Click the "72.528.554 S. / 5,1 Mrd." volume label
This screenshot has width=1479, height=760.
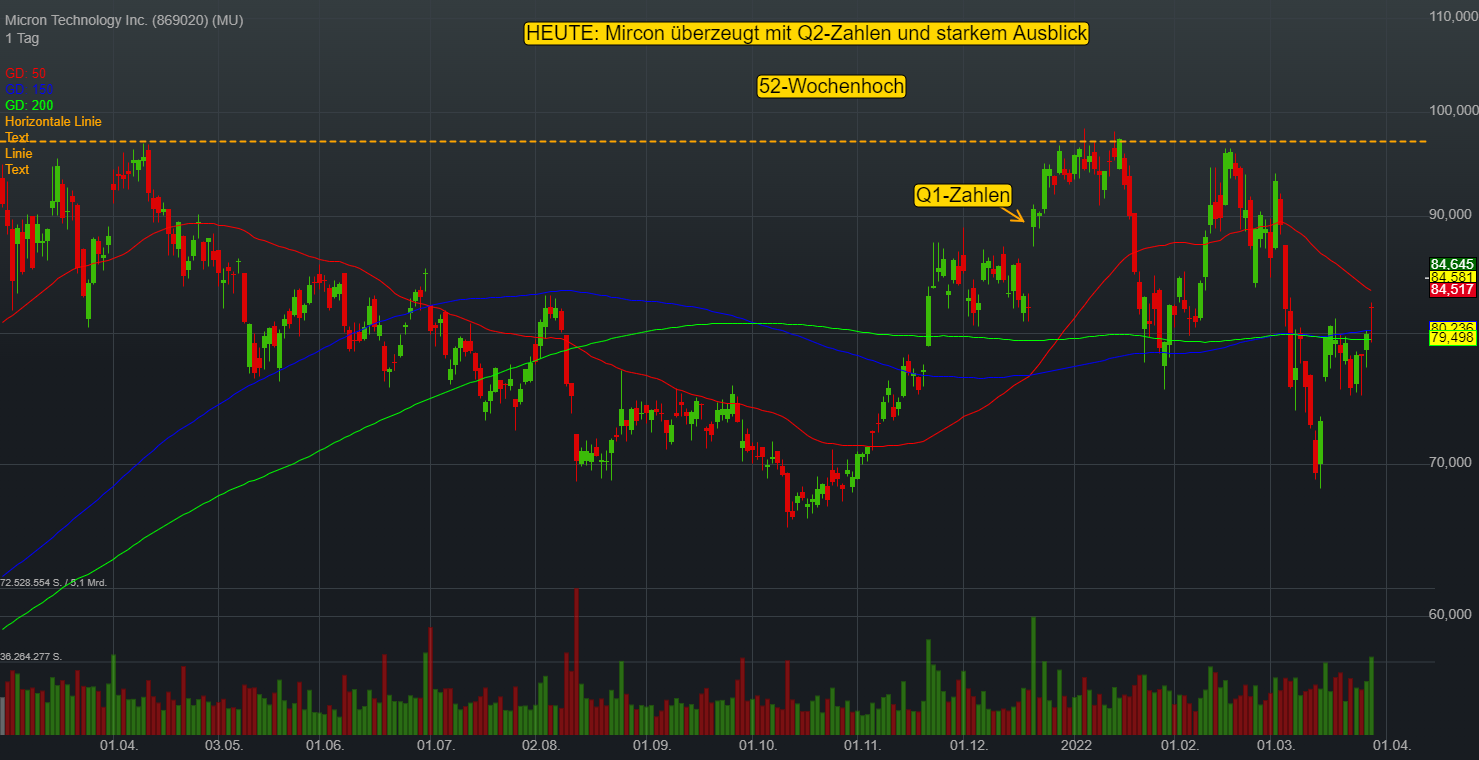[x=54, y=581]
